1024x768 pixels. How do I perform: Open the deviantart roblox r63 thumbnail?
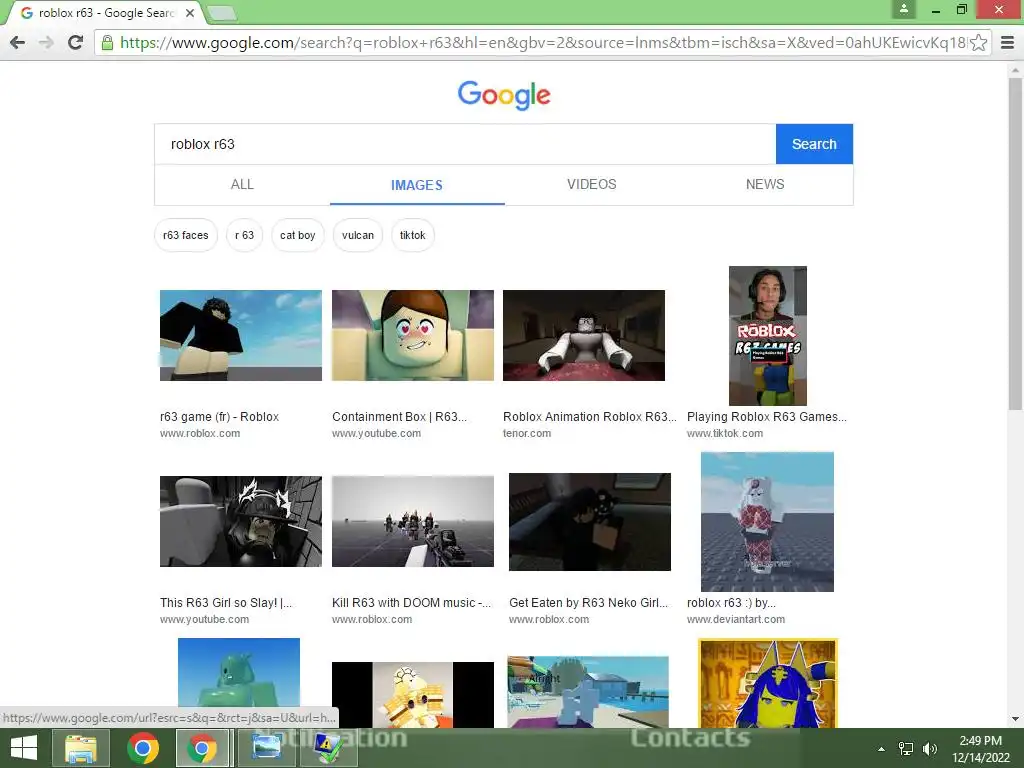click(x=767, y=522)
